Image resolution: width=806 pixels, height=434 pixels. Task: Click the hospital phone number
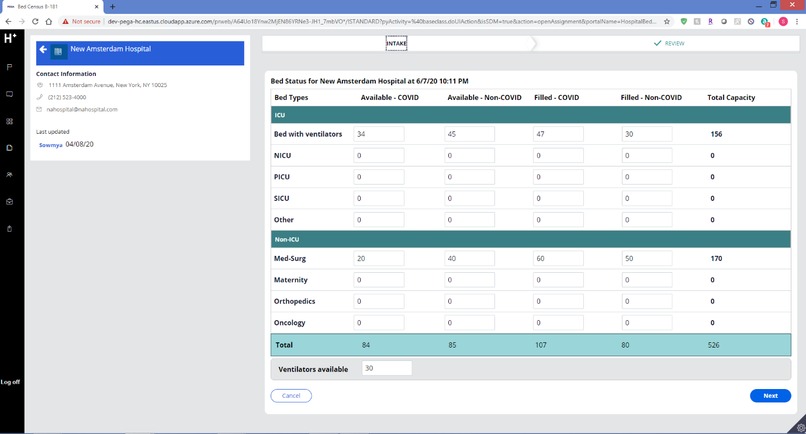coord(67,97)
